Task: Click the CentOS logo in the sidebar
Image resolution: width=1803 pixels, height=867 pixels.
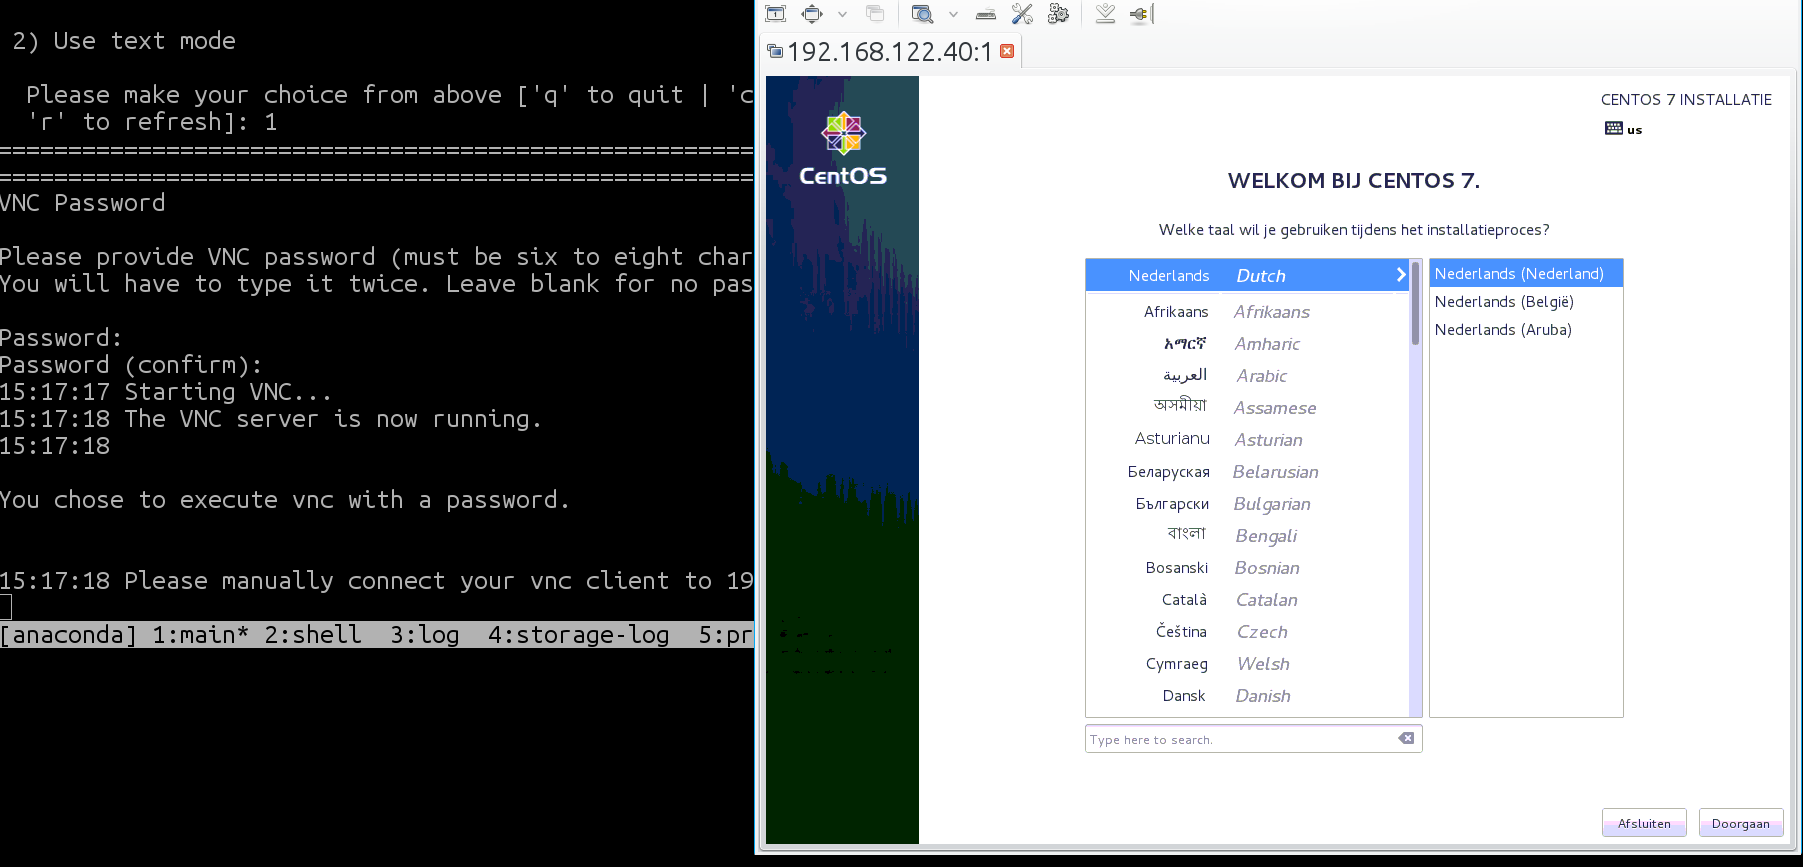Action: click(843, 149)
